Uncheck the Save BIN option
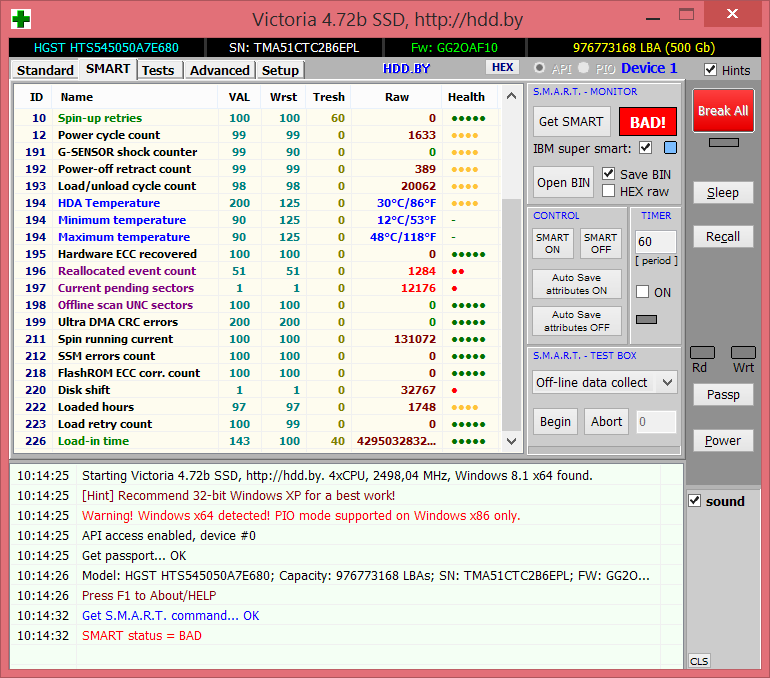The width and height of the screenshot is (770, 678). (609, 174)
